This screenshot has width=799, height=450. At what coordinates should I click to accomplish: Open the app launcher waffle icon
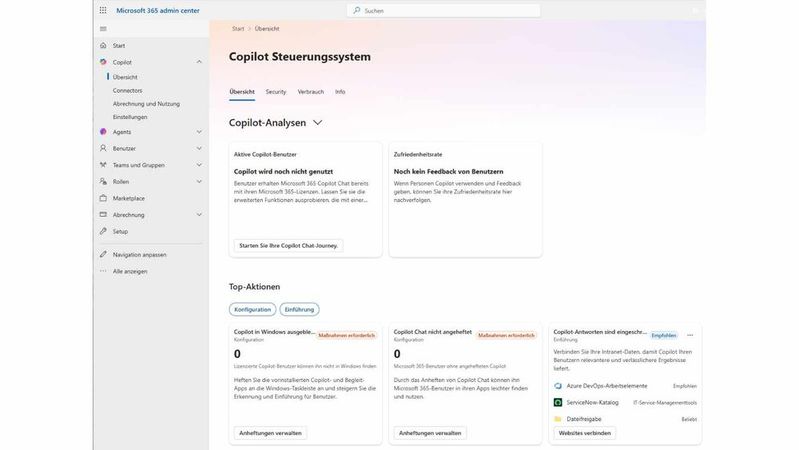pyautogui.click(x=103, y=10)
